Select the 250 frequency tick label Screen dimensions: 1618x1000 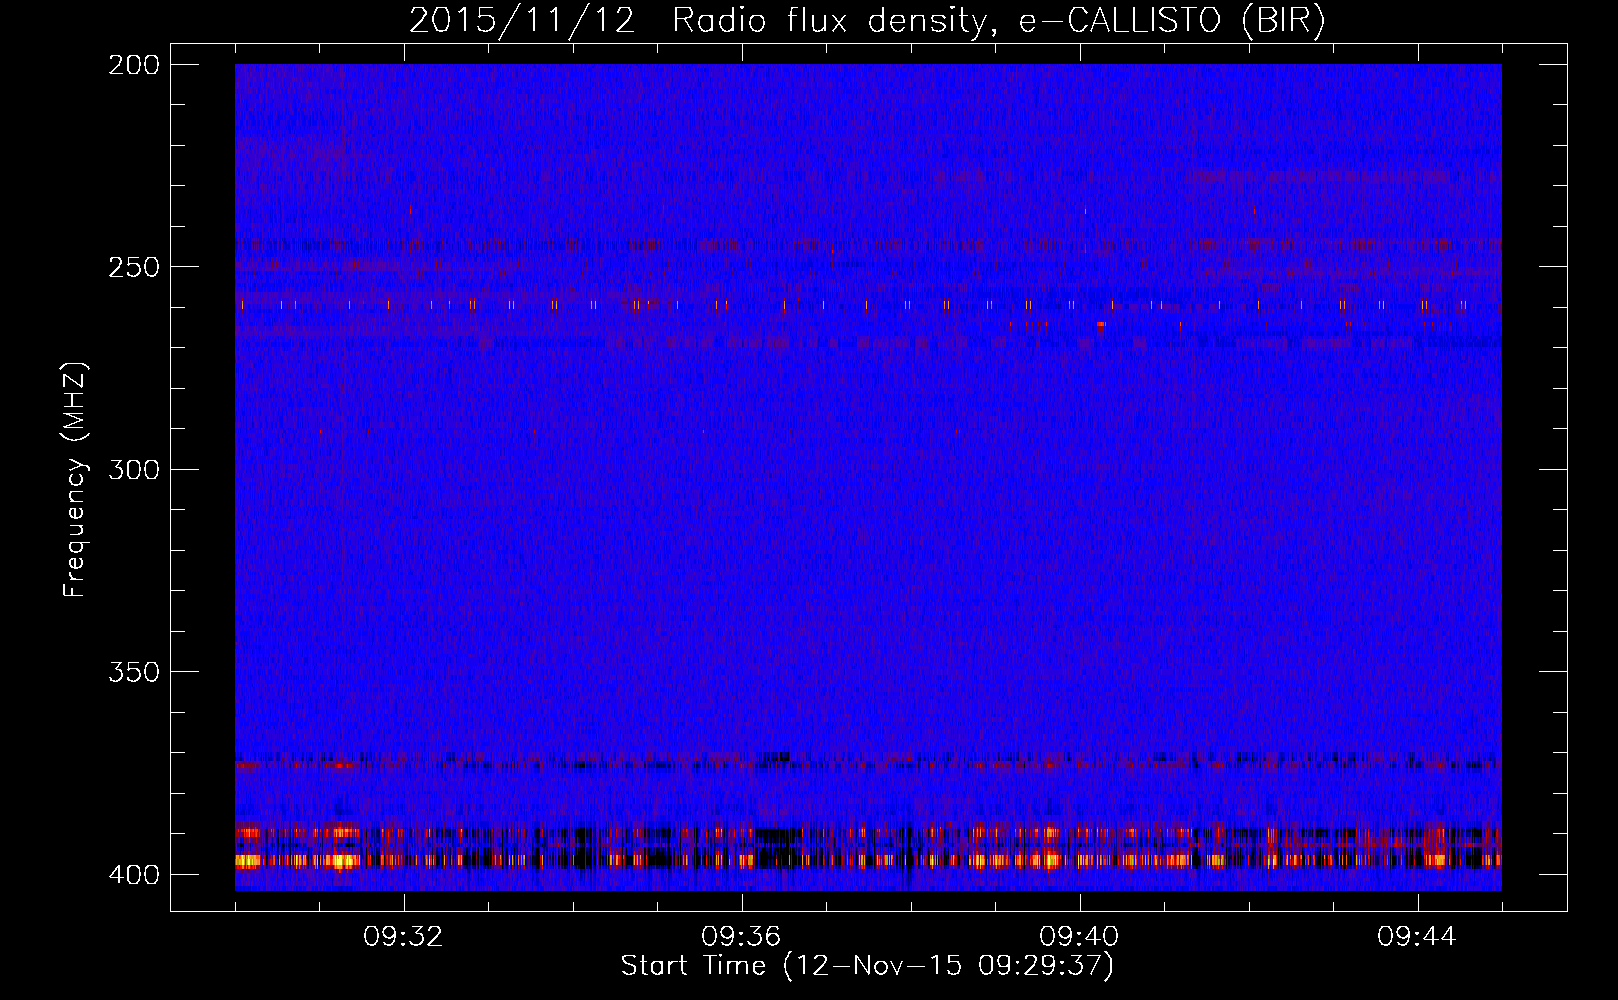coord(134,267)
